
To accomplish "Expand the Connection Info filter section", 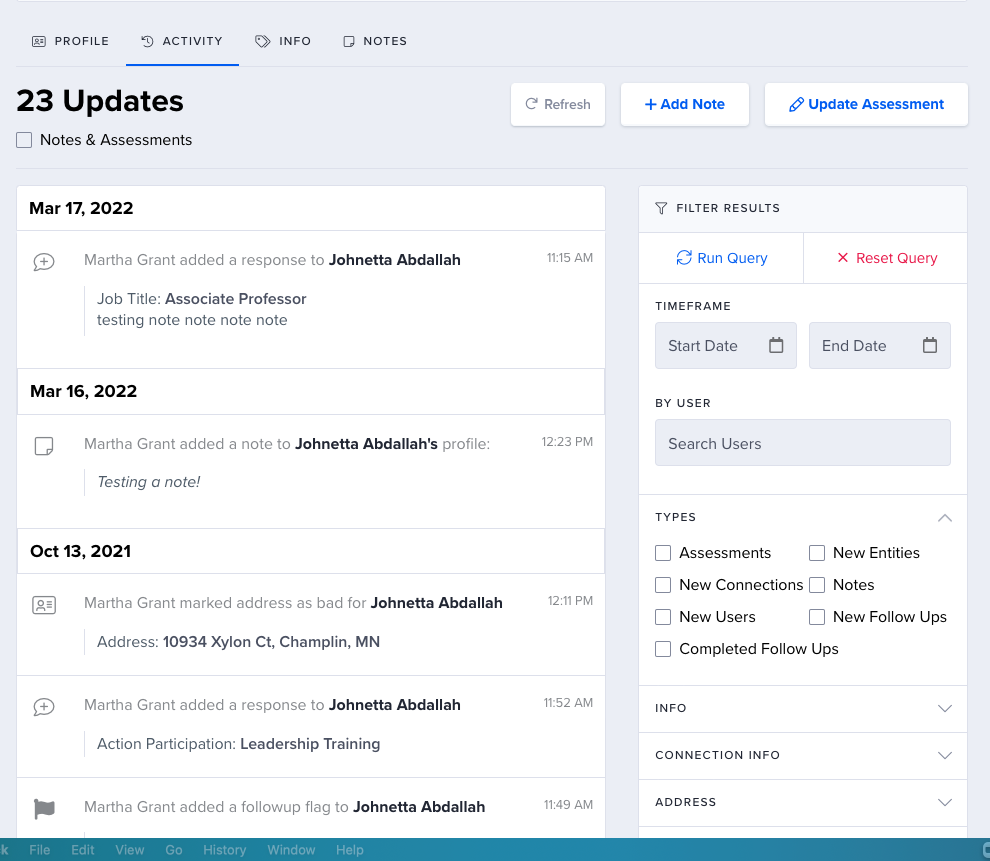I will 945,756.
